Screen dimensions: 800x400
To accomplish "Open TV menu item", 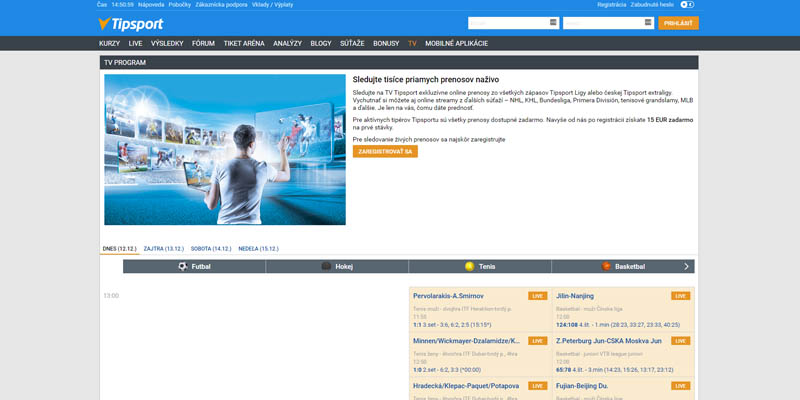I will click(x=412, y=43).
